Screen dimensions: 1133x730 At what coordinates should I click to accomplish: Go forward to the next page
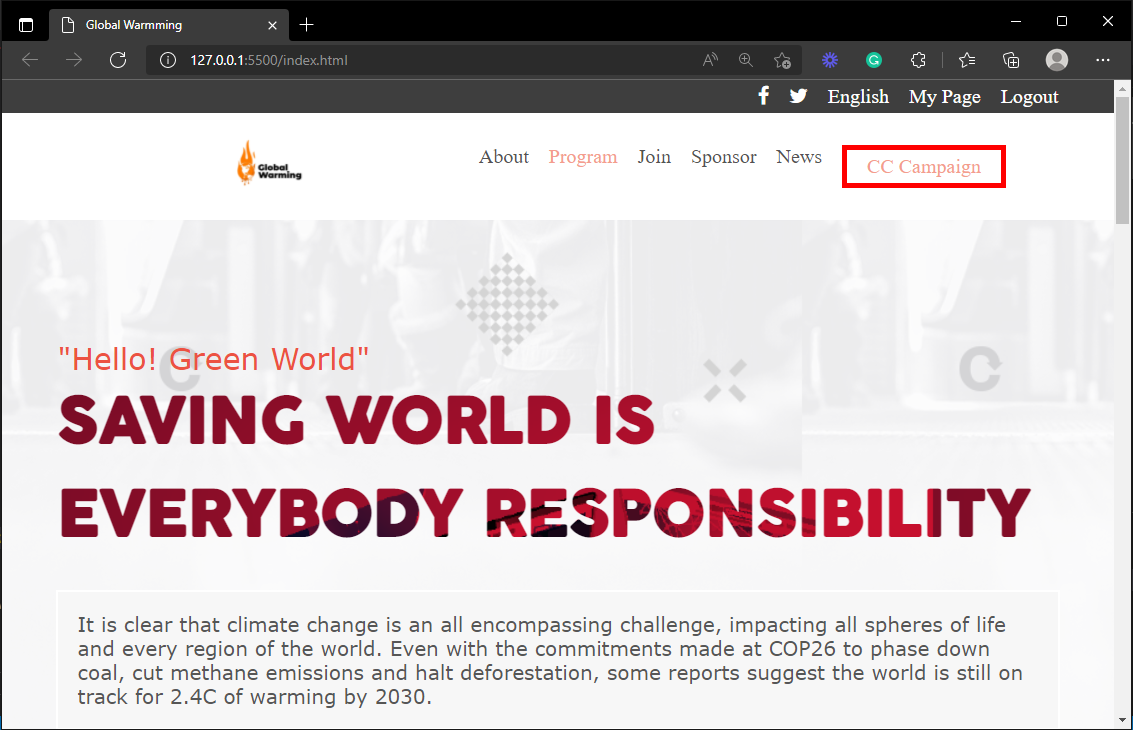[74, 60]
